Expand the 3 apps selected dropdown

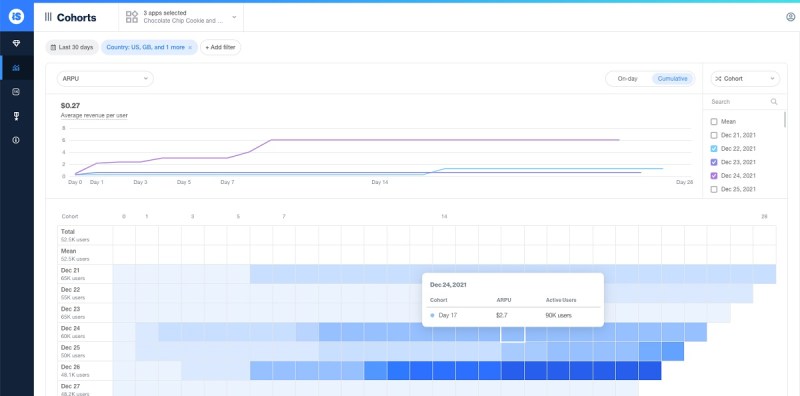181,17
